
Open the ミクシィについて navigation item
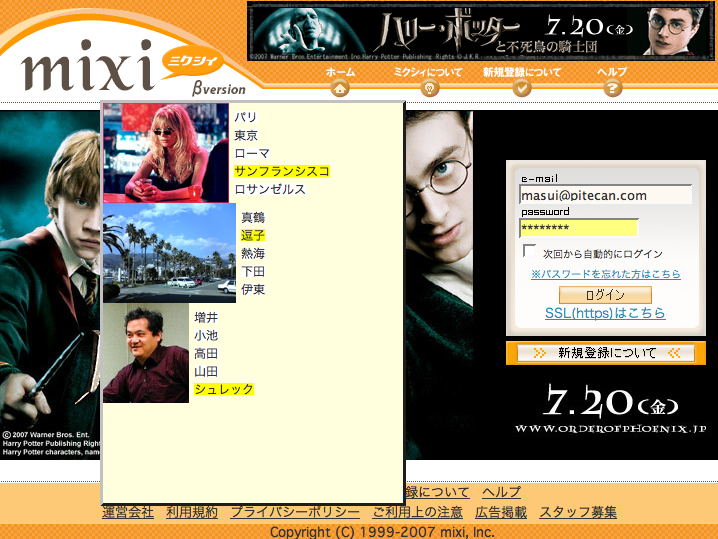pos(428,72)
